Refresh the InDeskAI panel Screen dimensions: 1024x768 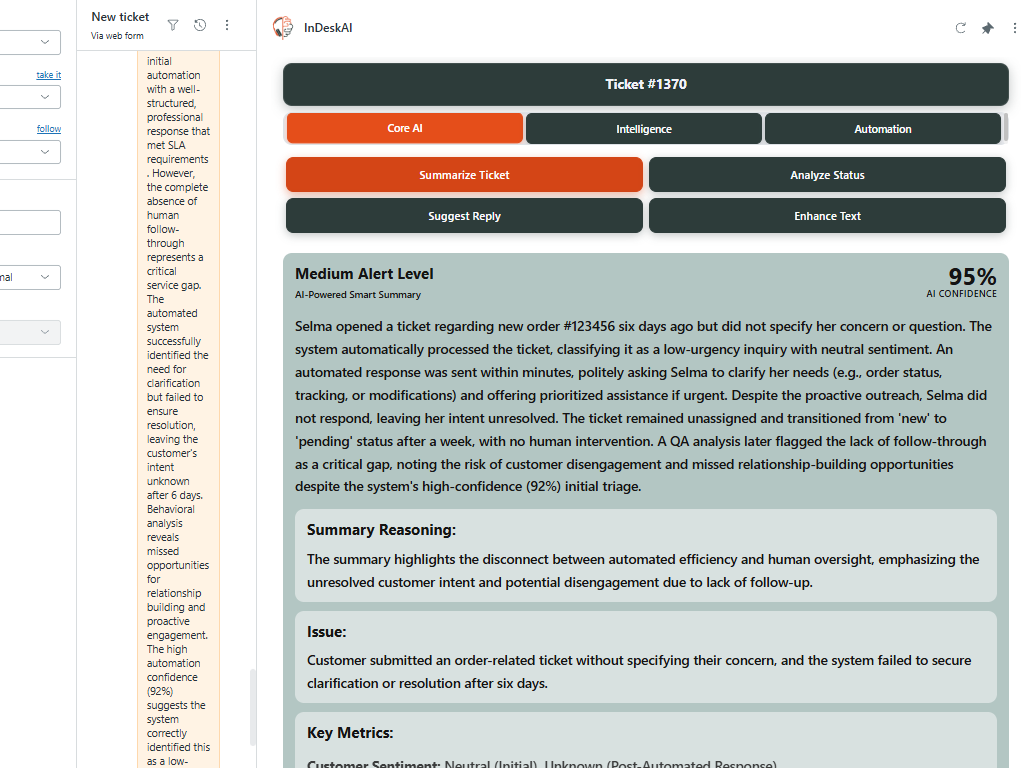point(961,29)
